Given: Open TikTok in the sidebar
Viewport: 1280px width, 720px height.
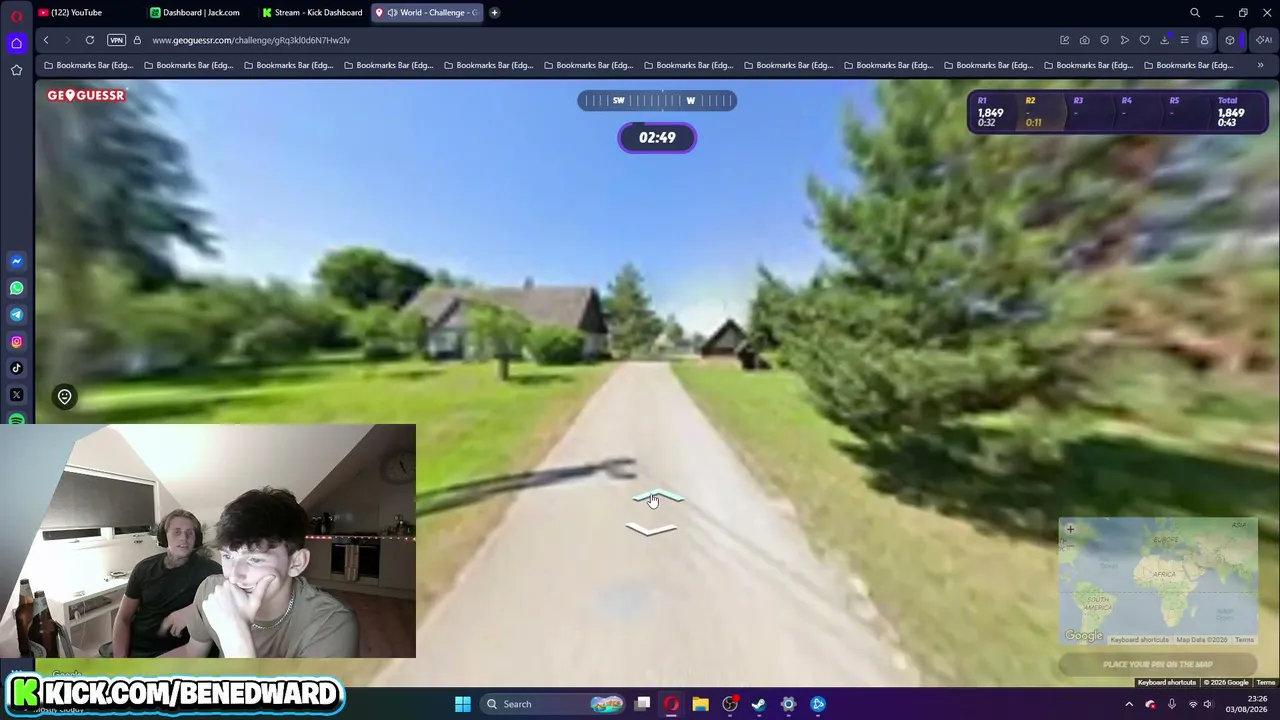Looking at the screenshot, I should [x=16, y=368].
